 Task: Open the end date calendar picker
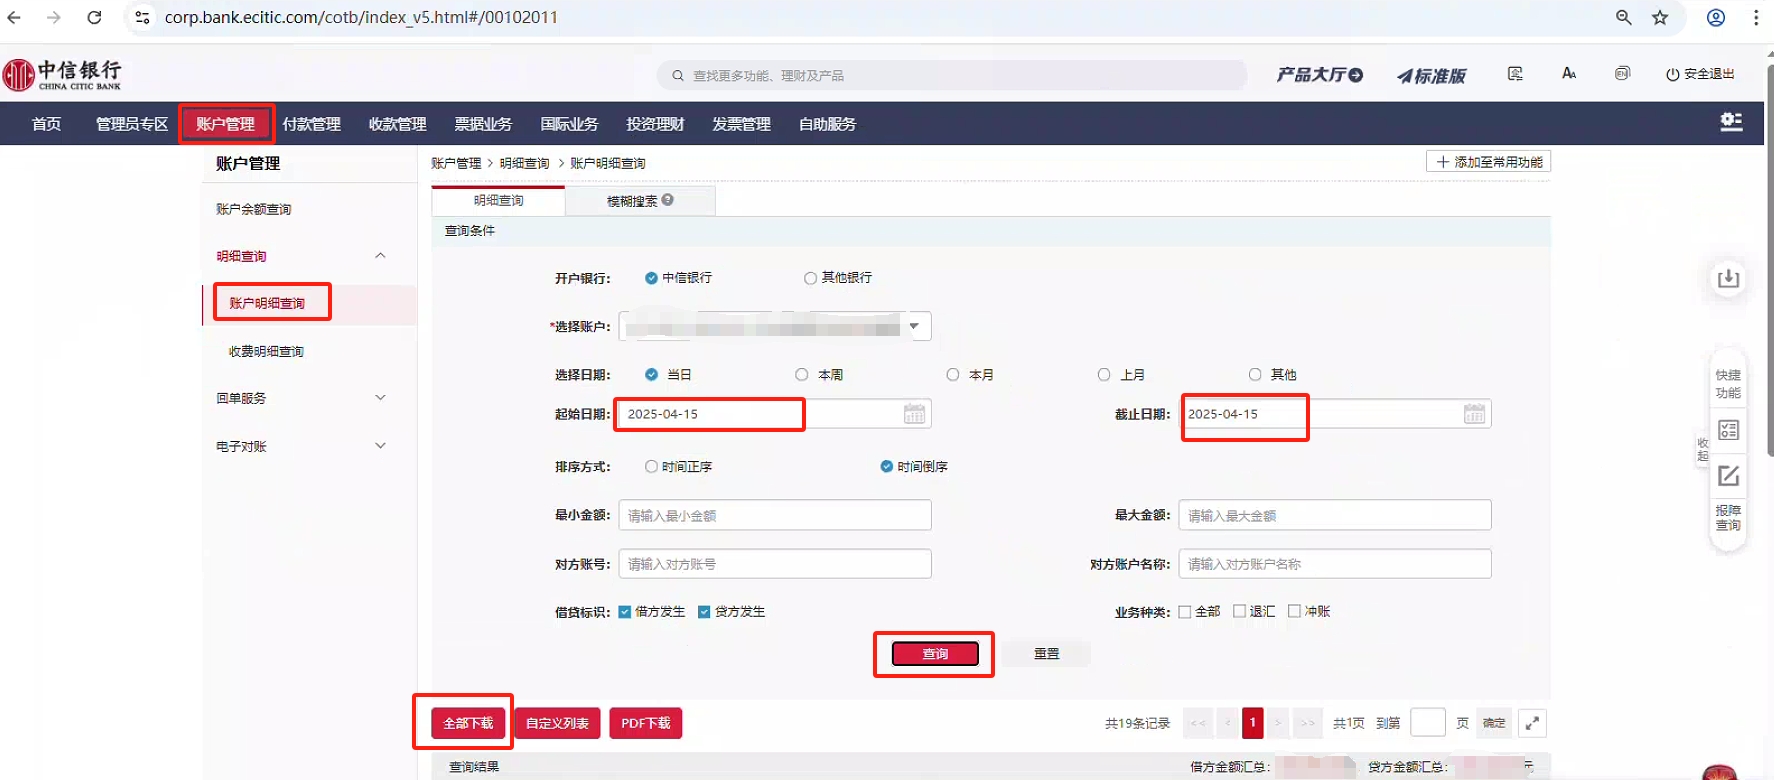click(1474, 414)
